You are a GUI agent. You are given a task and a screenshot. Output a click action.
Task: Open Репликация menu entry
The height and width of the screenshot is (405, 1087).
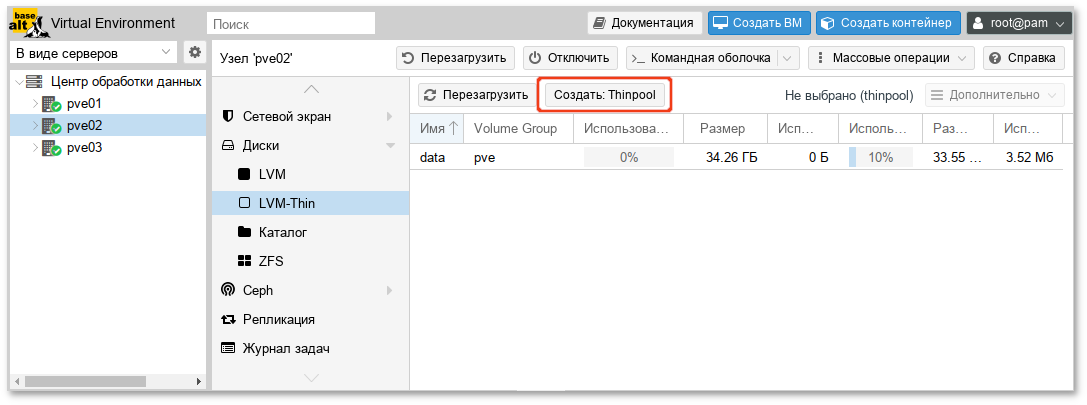pos(311,319)
